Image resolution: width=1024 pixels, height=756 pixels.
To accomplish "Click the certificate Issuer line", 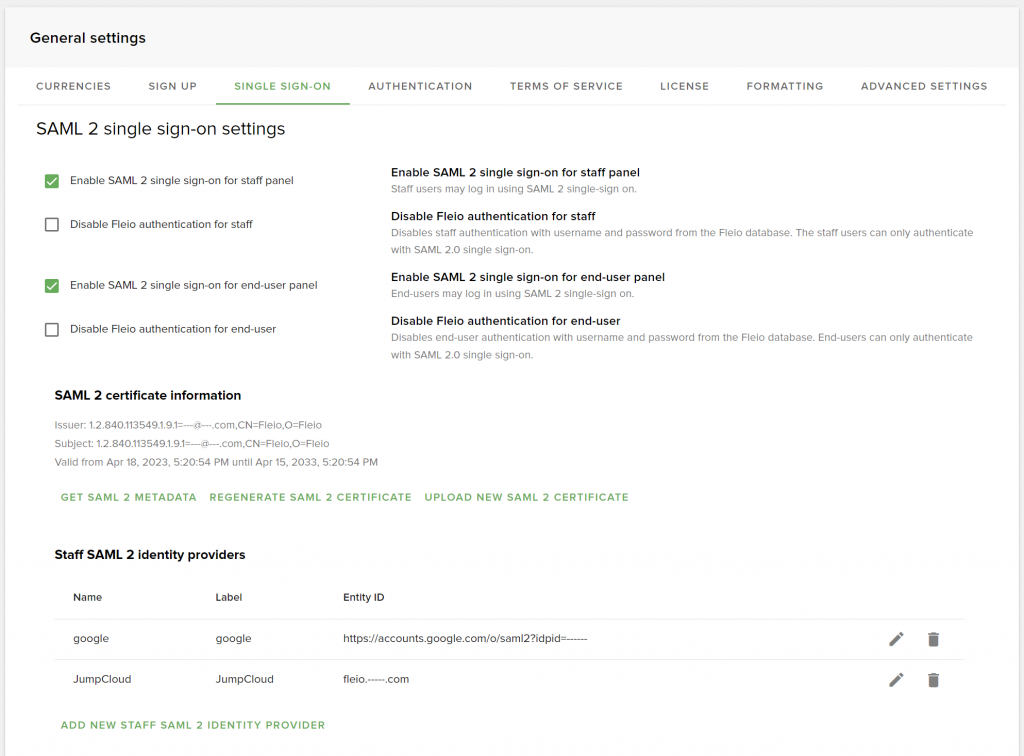I will point(188,425).
